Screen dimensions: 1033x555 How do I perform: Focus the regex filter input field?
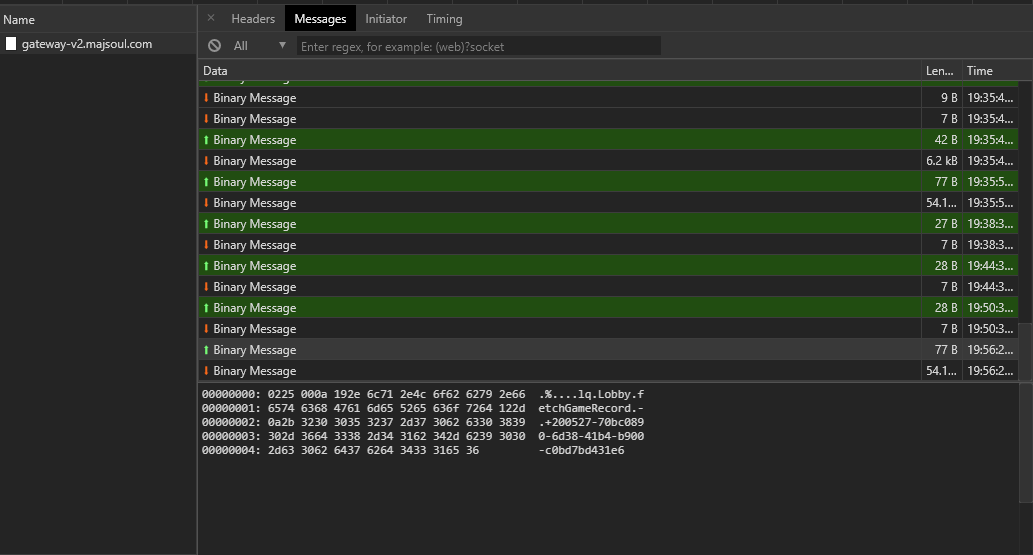(x=478, y=46)
